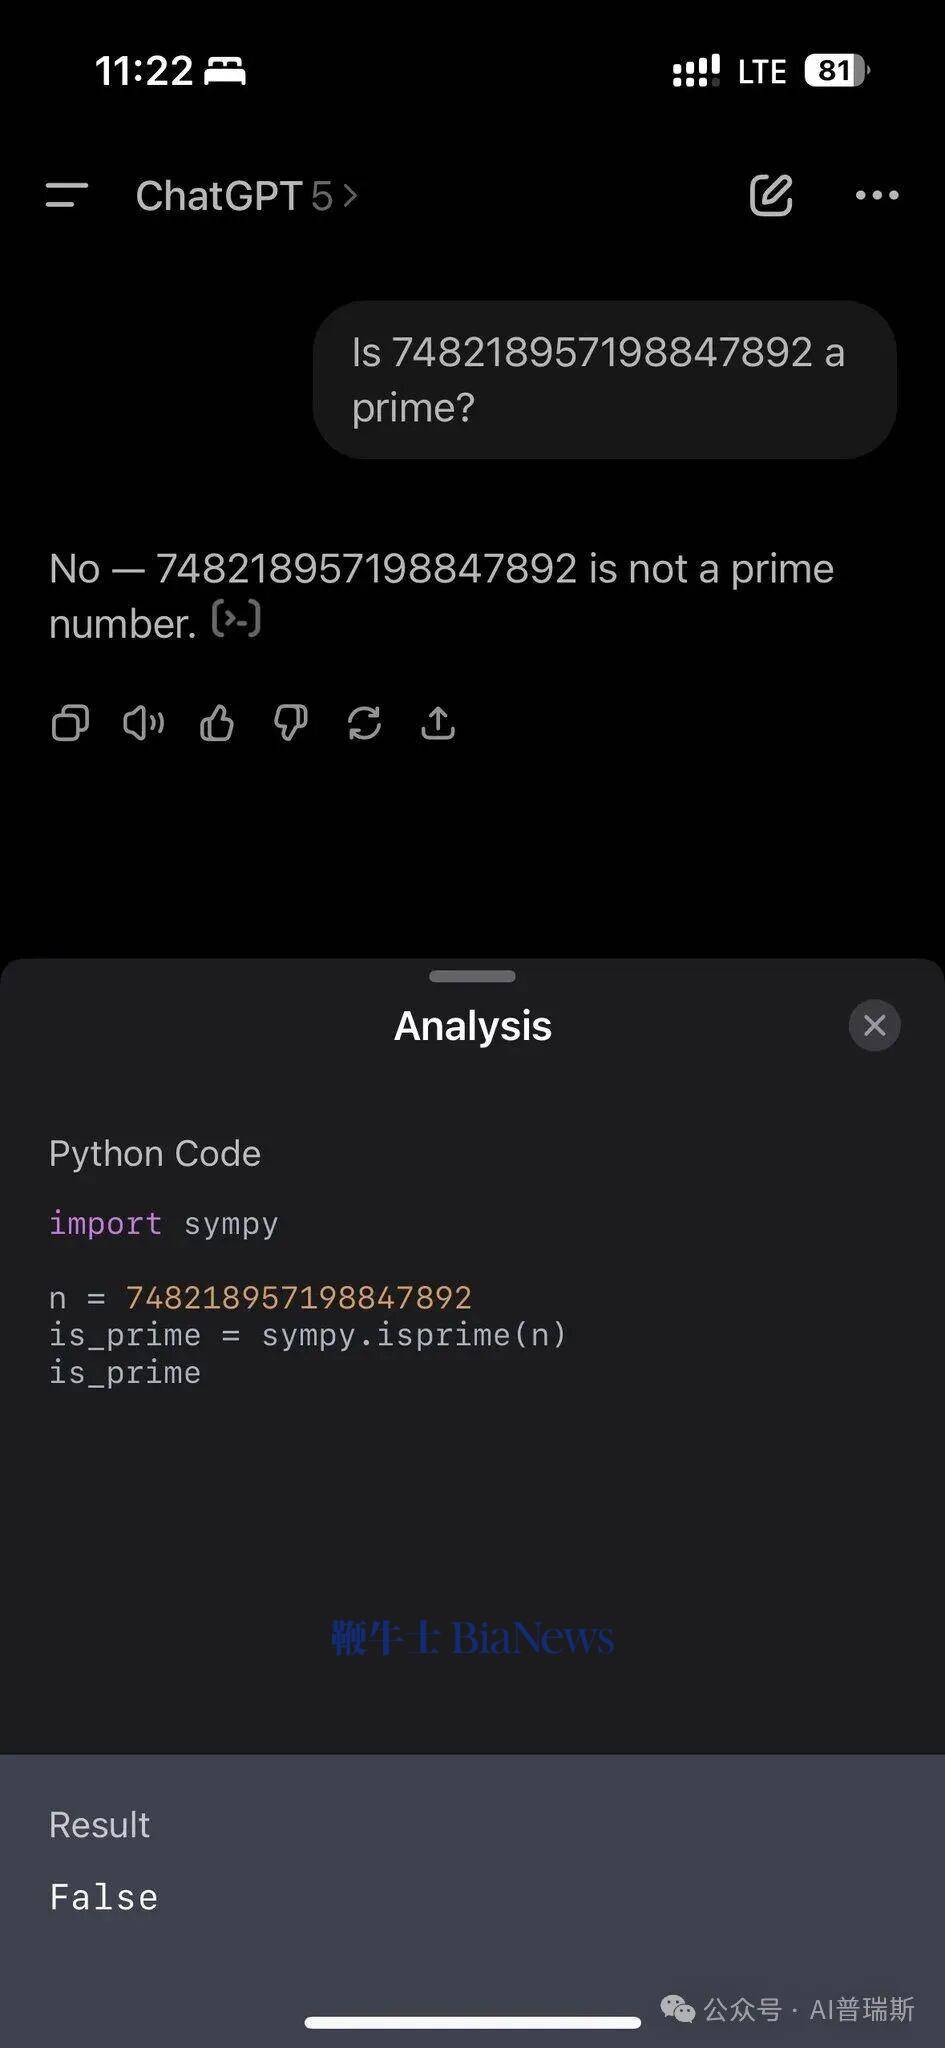Tap the user message about prime number
This screenshot has width=945, height=2048.
604,380
